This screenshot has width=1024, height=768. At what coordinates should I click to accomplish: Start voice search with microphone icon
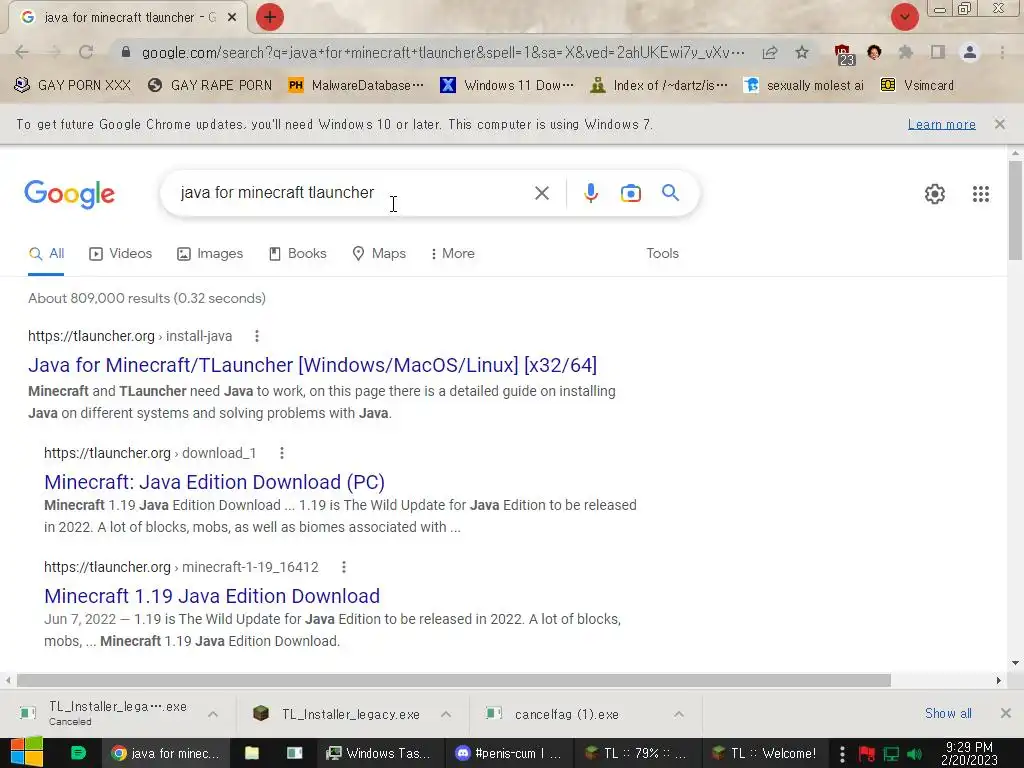(x=591, y=193)
